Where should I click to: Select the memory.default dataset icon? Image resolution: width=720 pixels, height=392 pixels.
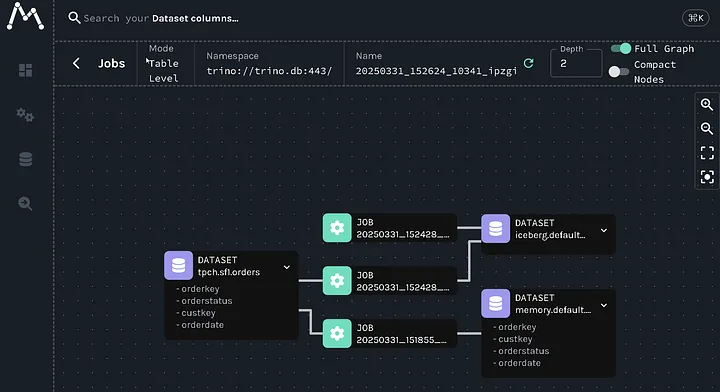tap(495, 303)
